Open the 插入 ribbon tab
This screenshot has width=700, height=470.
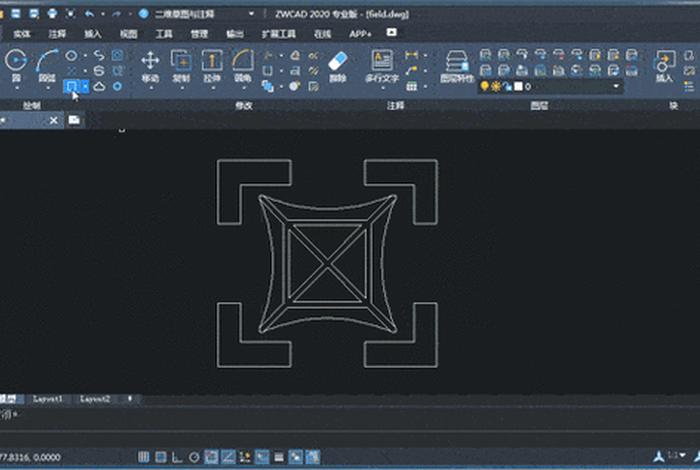(x=93, y=33)
